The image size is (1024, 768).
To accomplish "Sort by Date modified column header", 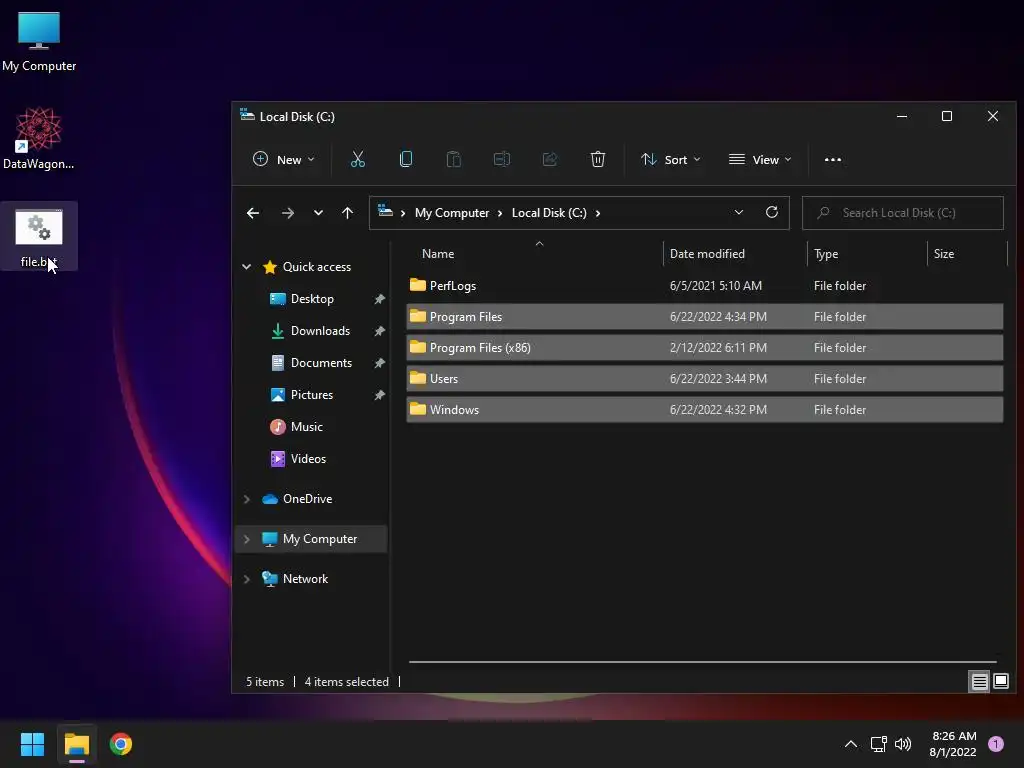I will pos(735,253).
